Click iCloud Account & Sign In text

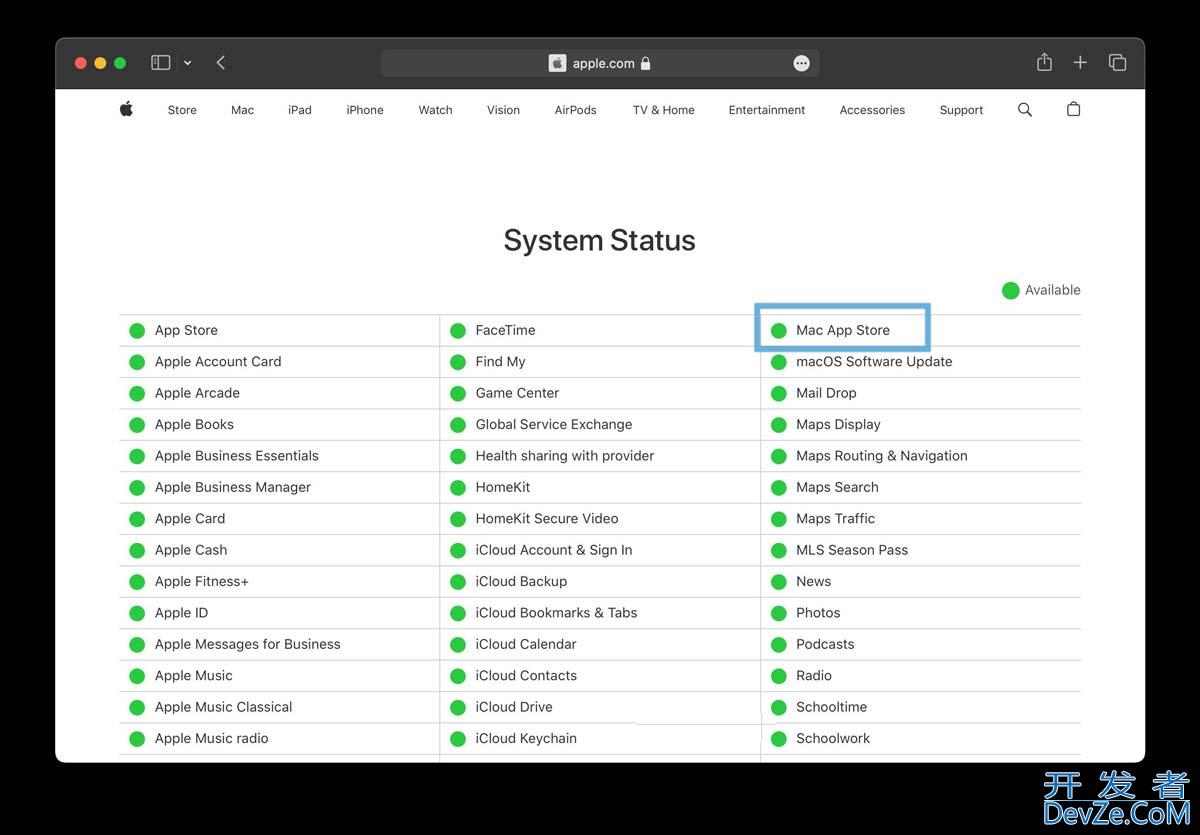554,550
